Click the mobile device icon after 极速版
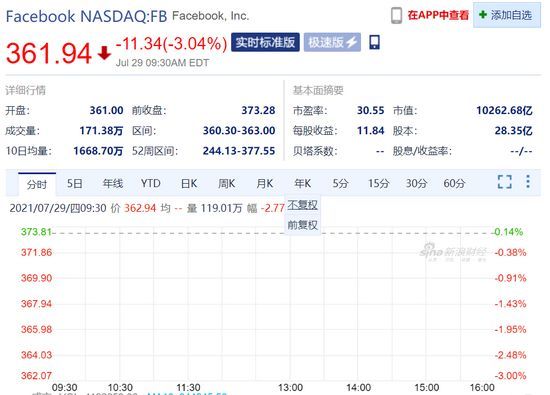The height and width of the screenshot is (395, 550). [x=374, y=42]
